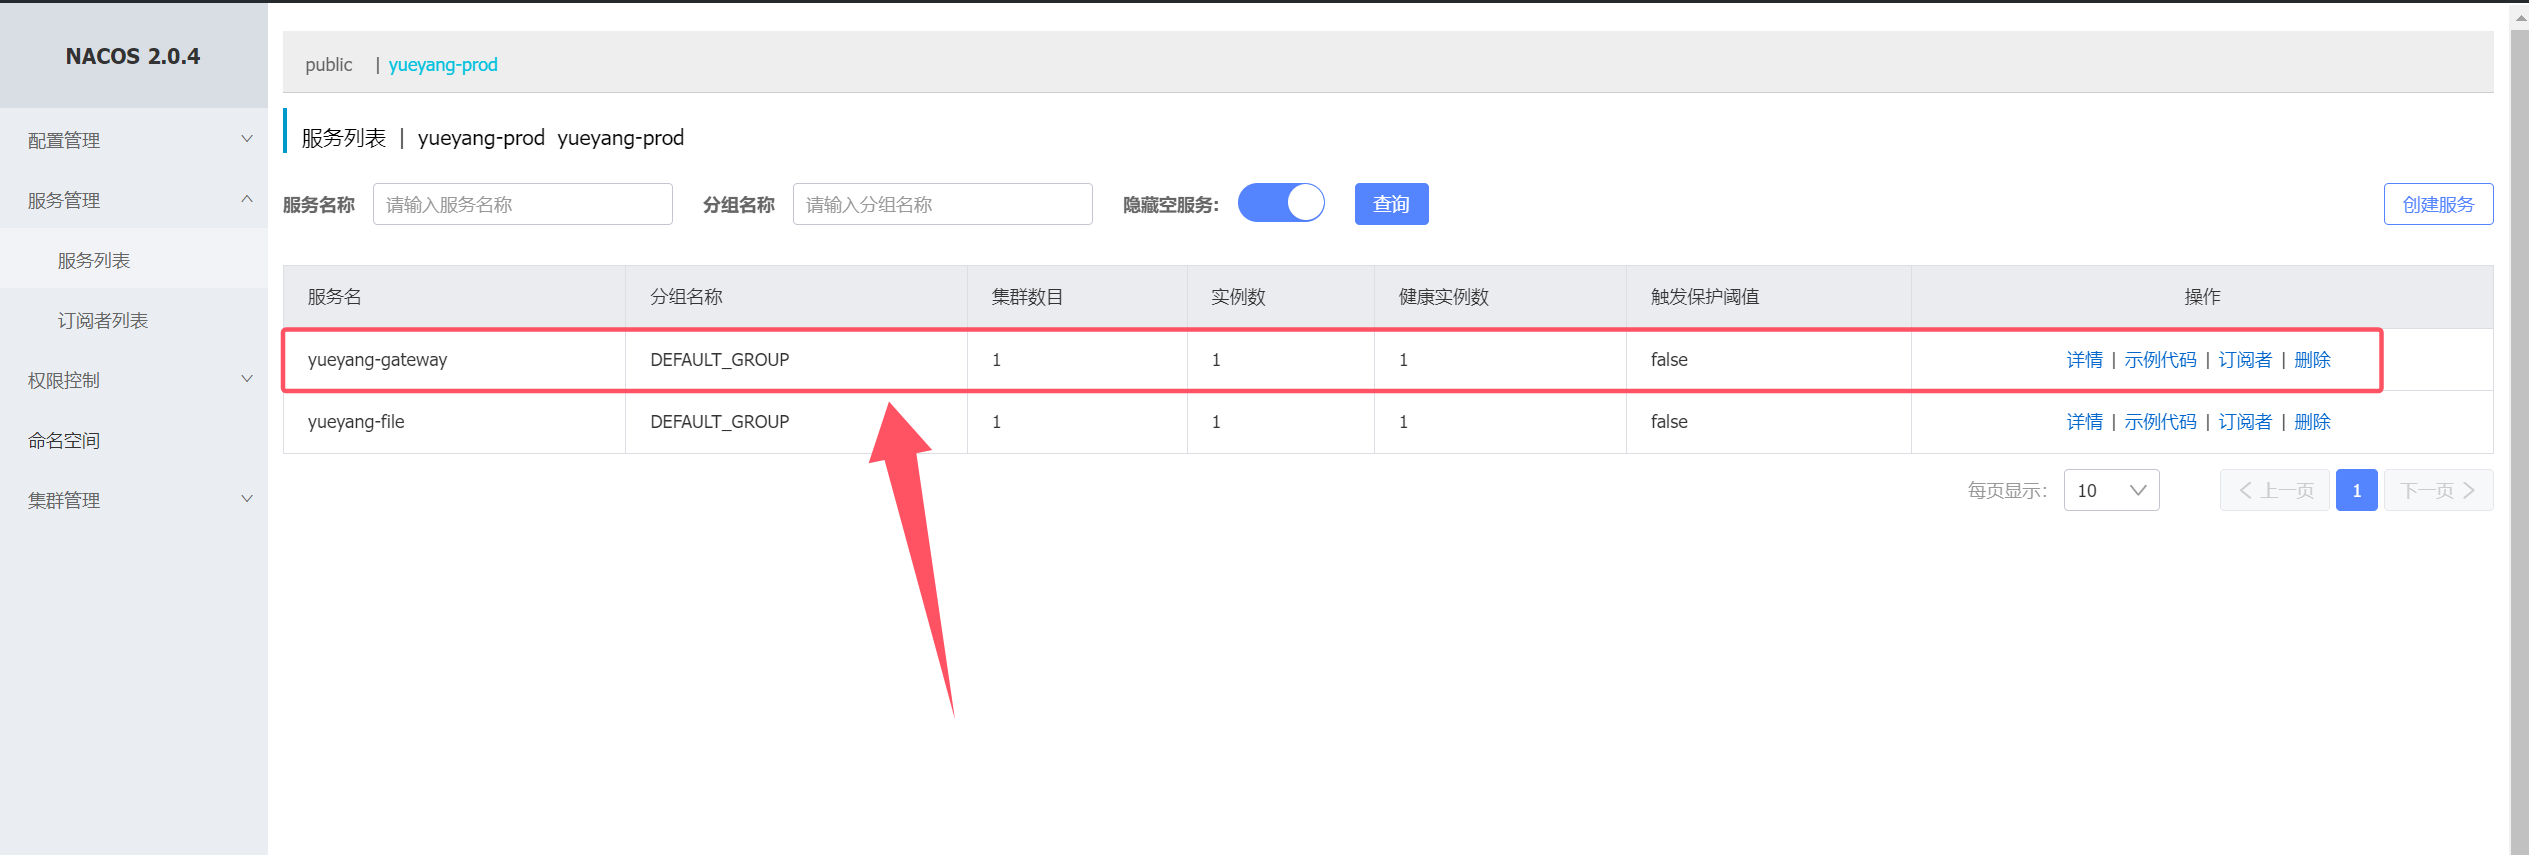Toggle the 隐藏空服务 switch
The height and width of the screenshot is (855, 2529).
pyautogui.click(x=1281, y=203)
